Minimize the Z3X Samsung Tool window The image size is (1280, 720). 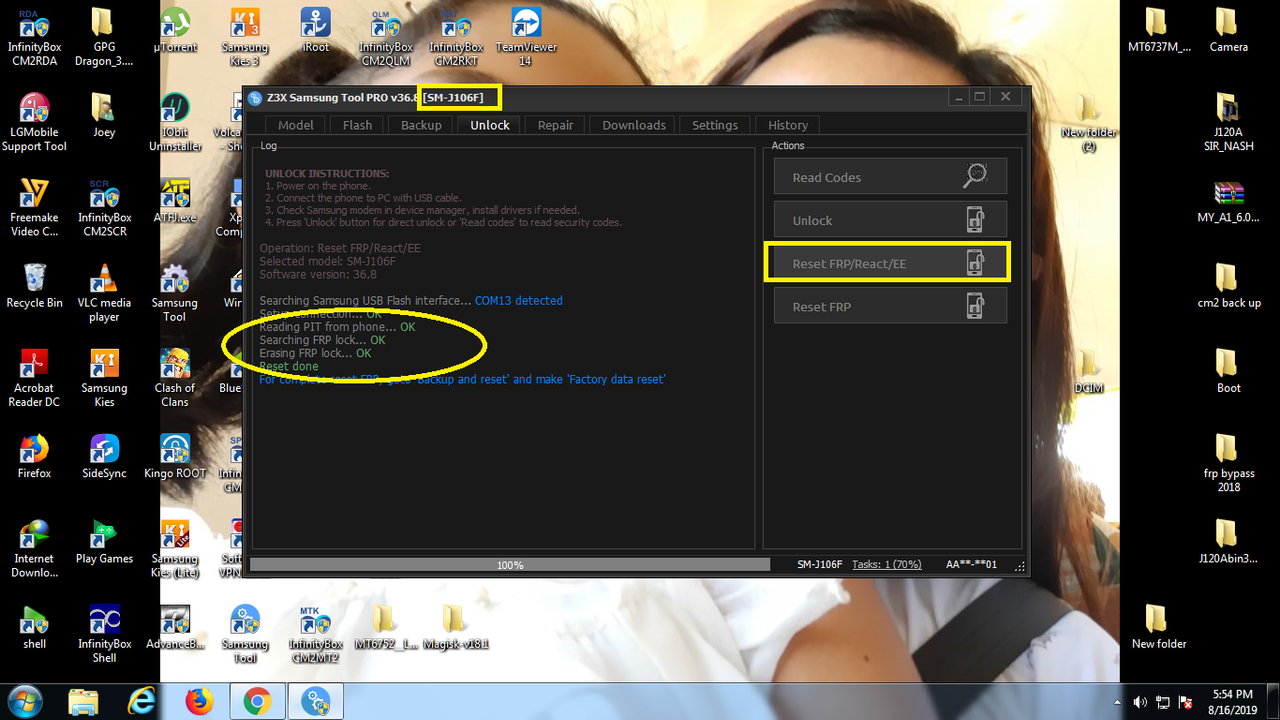click(x=959, y=96)
